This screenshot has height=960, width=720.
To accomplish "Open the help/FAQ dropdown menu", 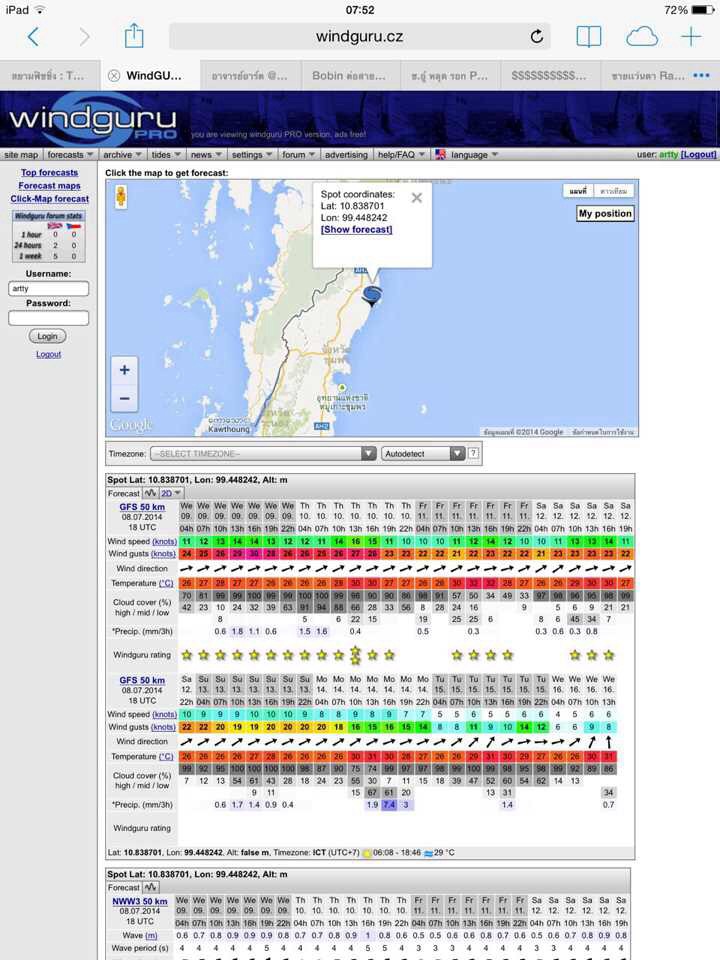I will point(401,155).
